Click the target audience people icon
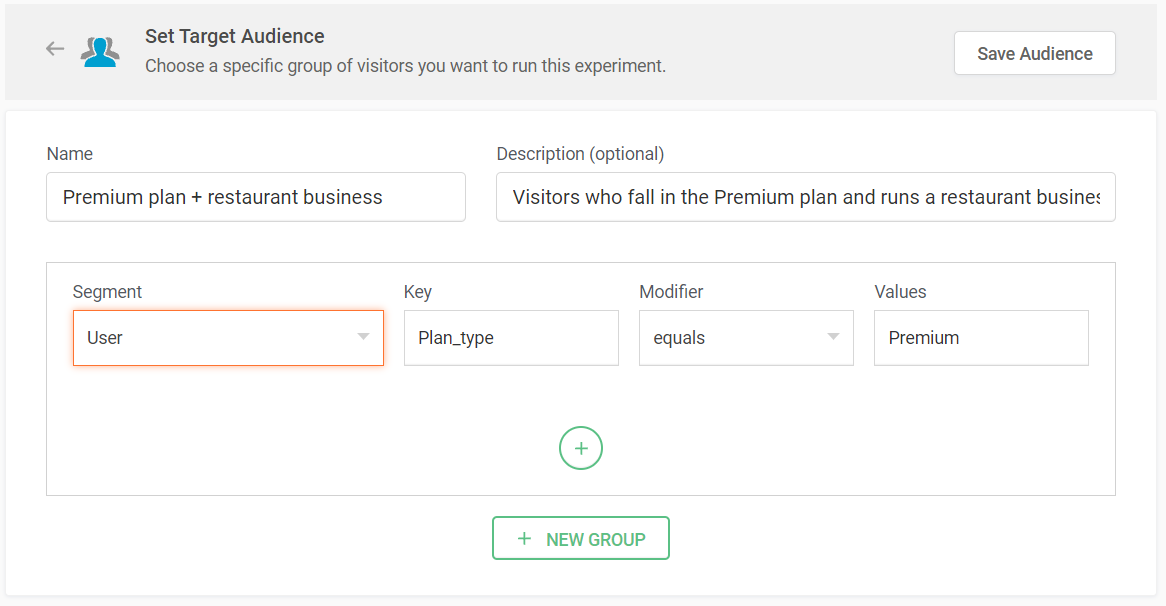 click(100, 51)
